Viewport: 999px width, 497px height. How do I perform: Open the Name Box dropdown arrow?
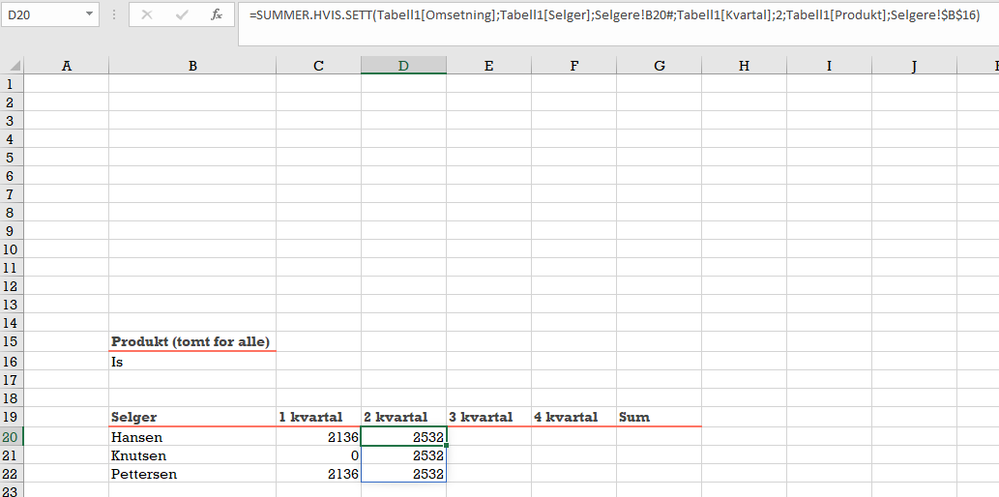pos(89,14)
